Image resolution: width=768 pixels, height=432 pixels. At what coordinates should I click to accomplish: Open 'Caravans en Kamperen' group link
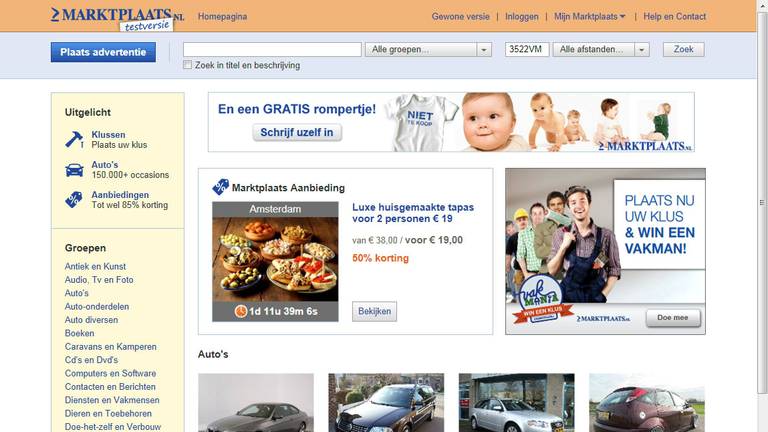tap(110, 347)
